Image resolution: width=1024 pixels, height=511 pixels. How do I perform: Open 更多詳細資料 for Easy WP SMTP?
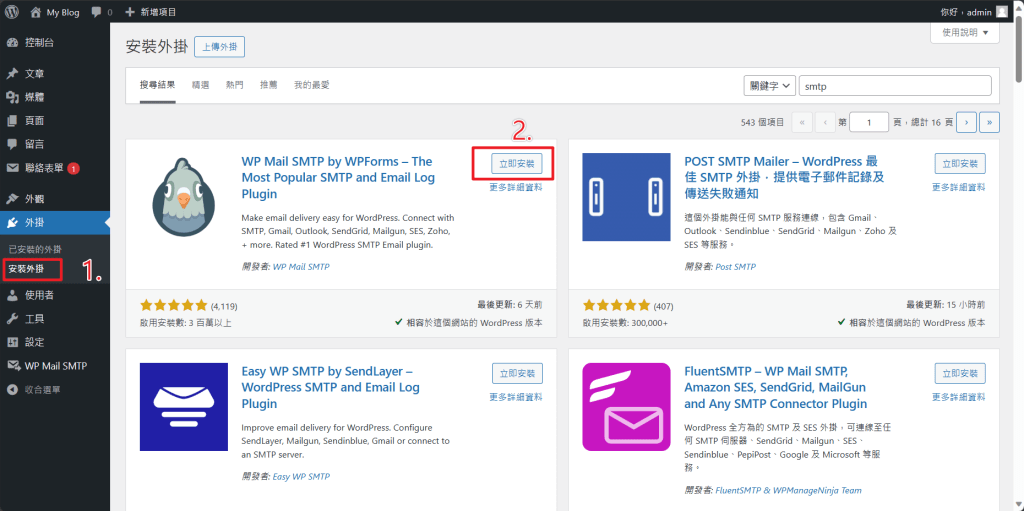pos(516,397)
